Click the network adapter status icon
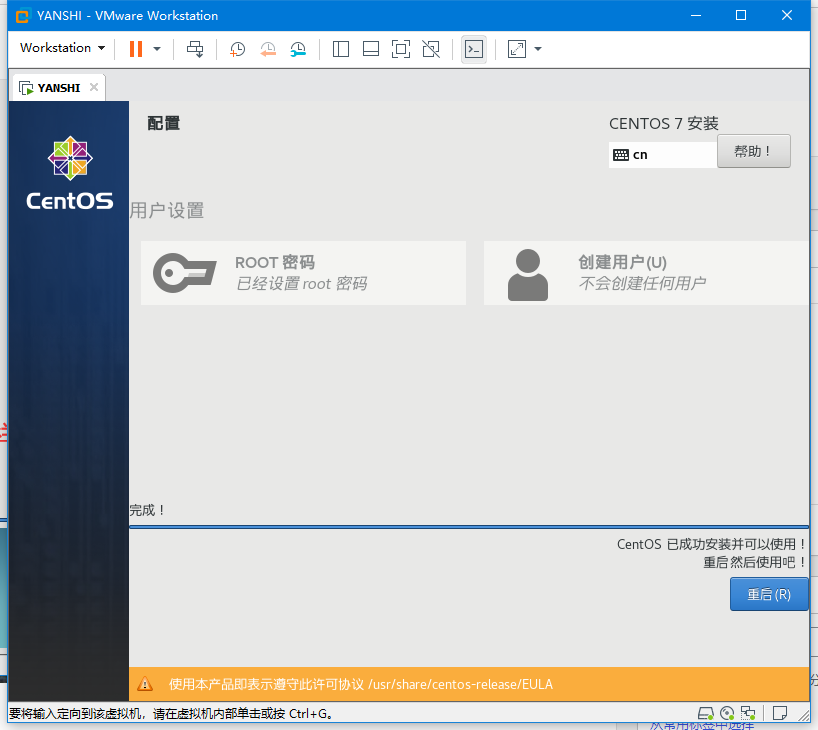Image resolution: width=818 pixels, height=730 pixels. (748, 713)
